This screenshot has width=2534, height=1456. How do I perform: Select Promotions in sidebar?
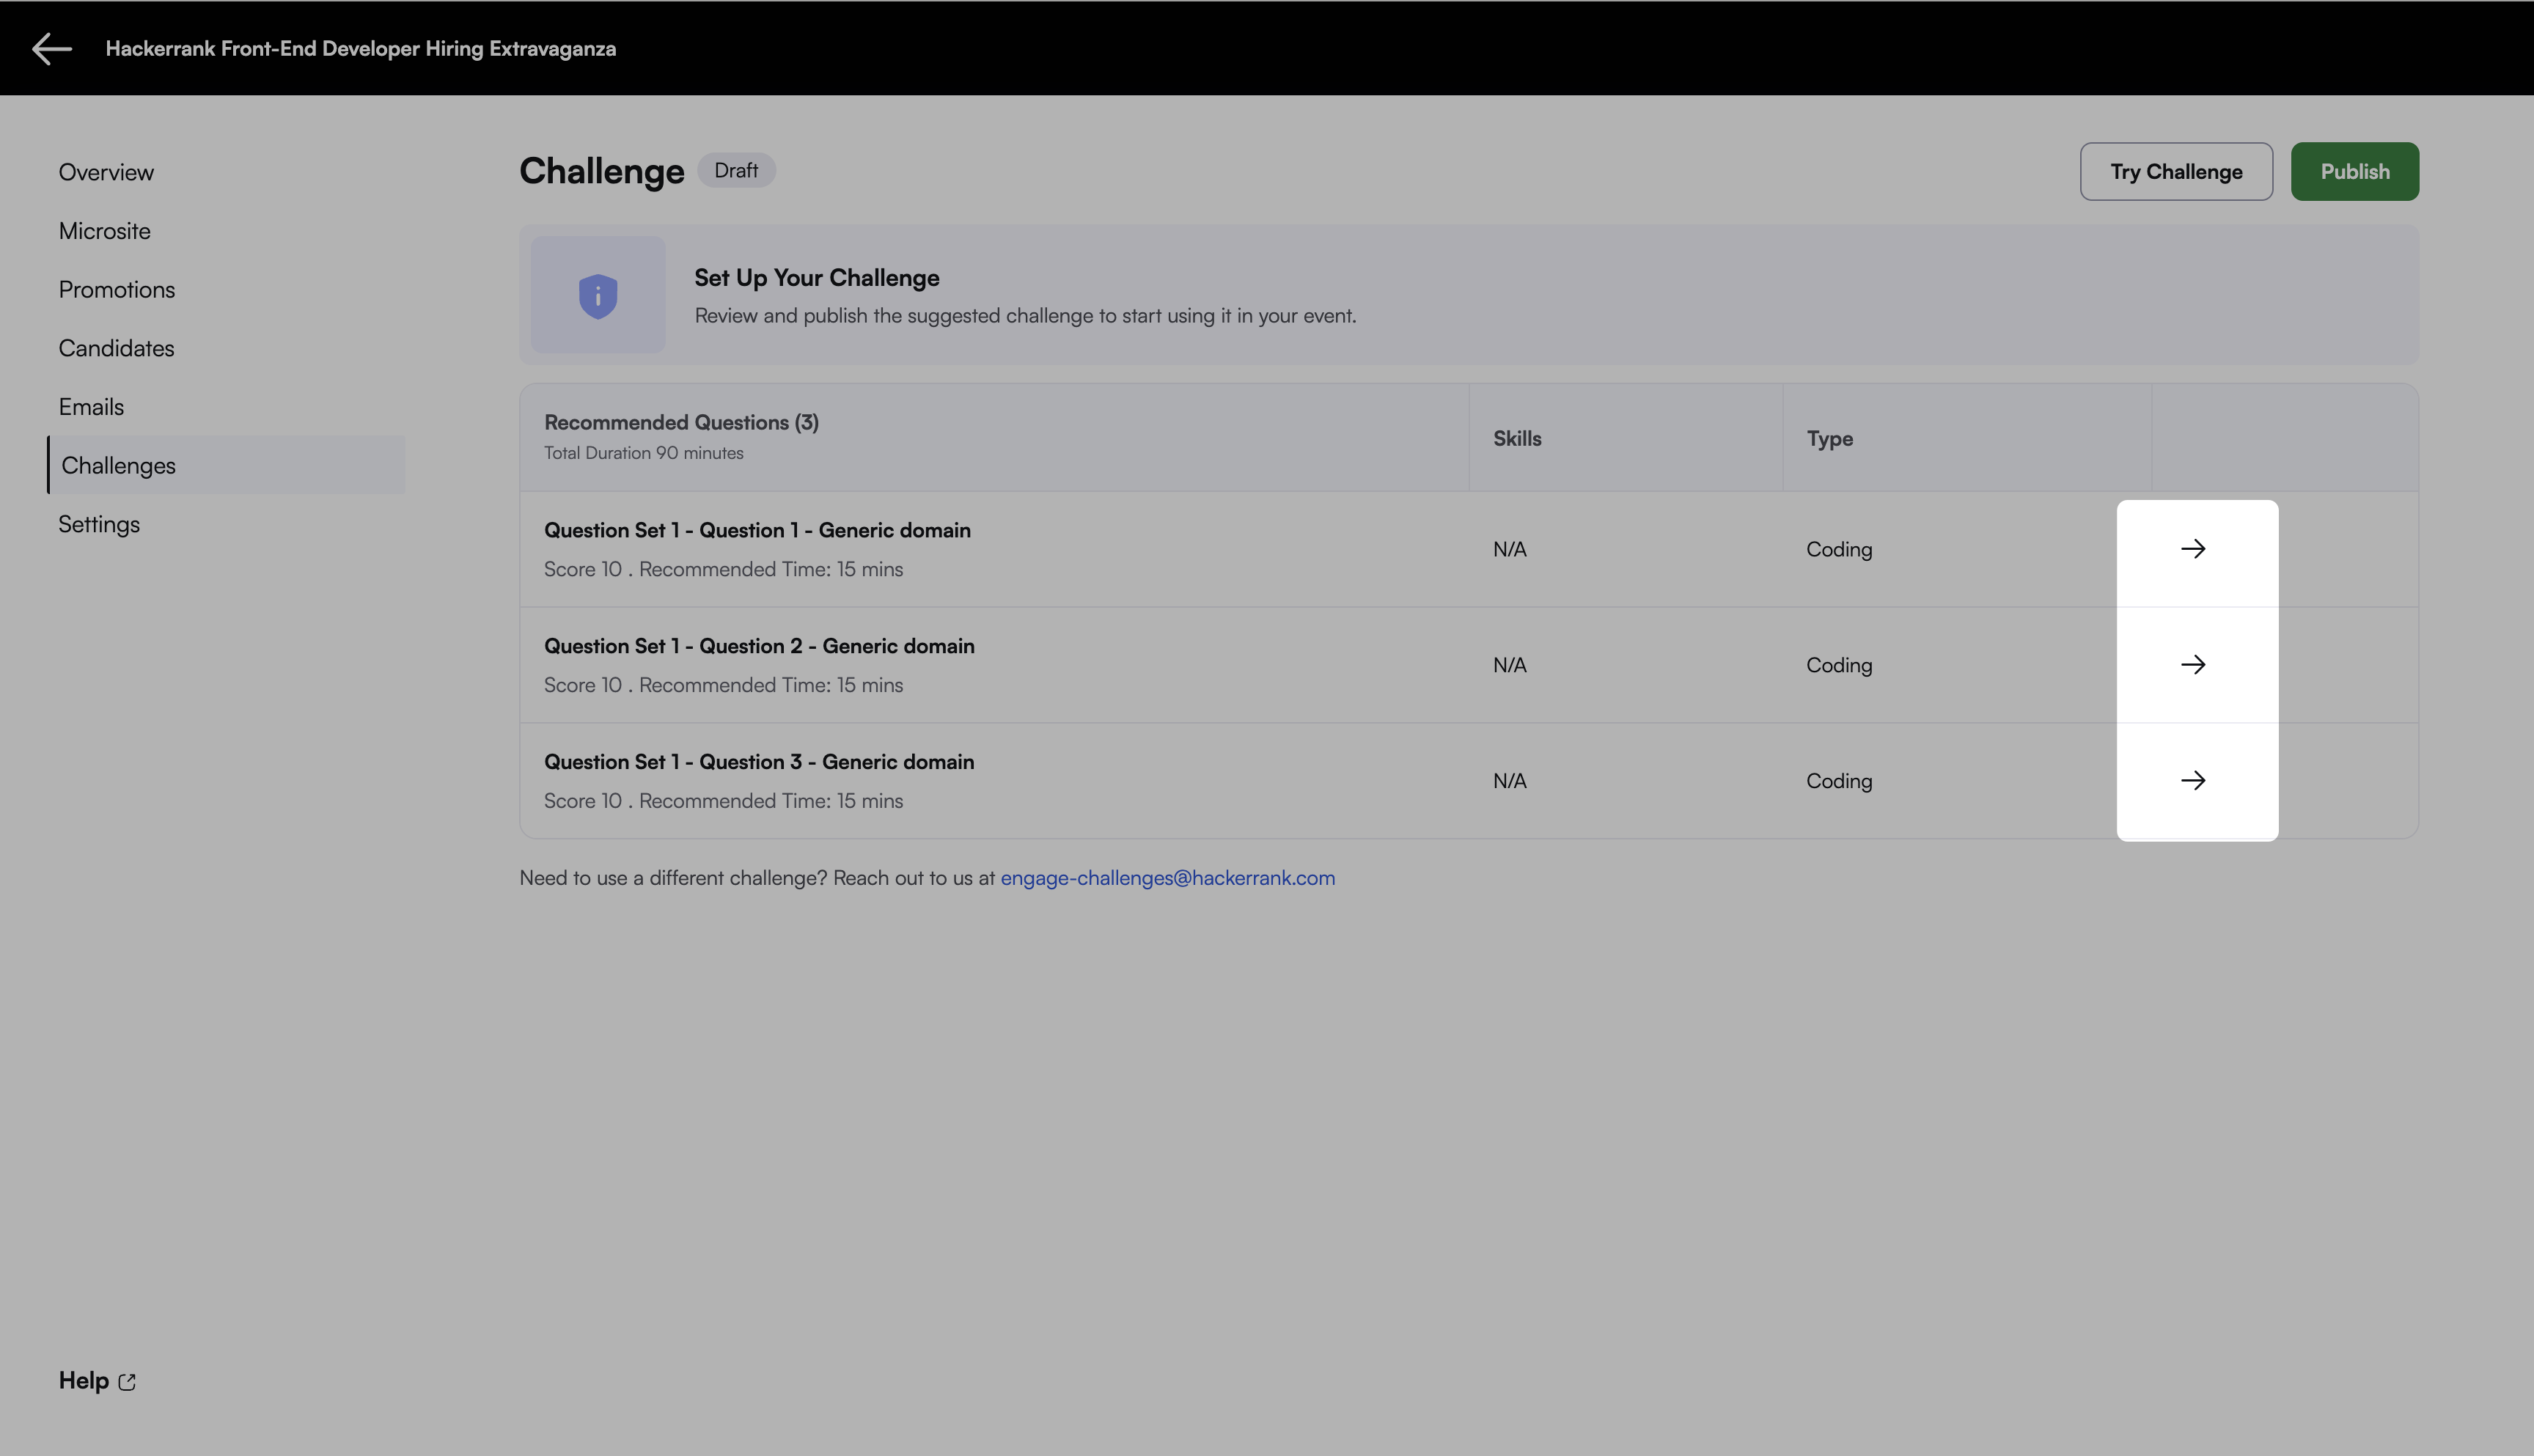click(117, 290)
